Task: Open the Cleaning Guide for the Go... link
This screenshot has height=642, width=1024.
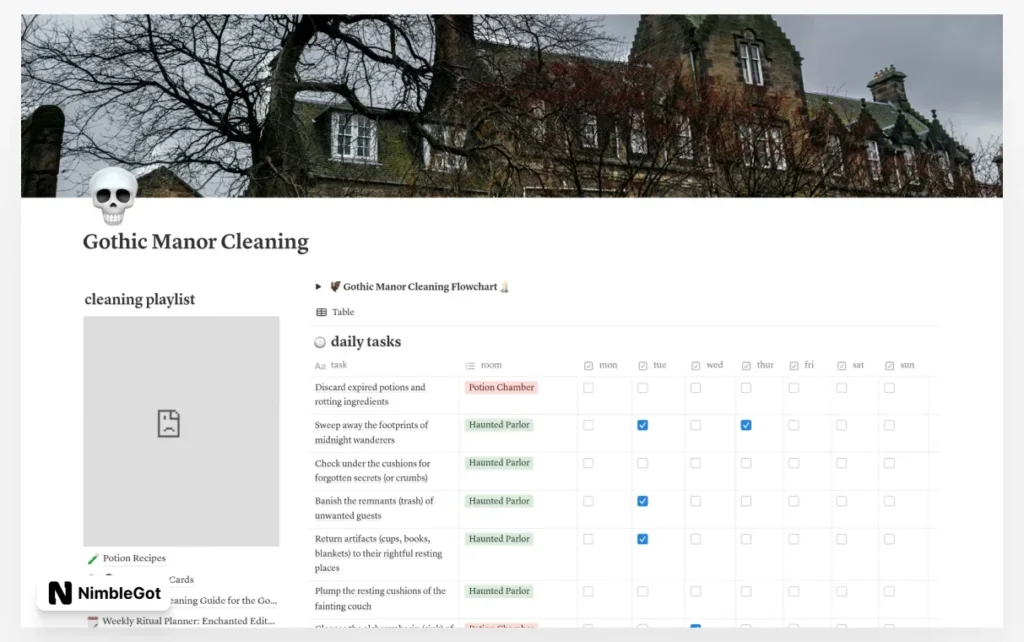Action: (x=223, y=600)
